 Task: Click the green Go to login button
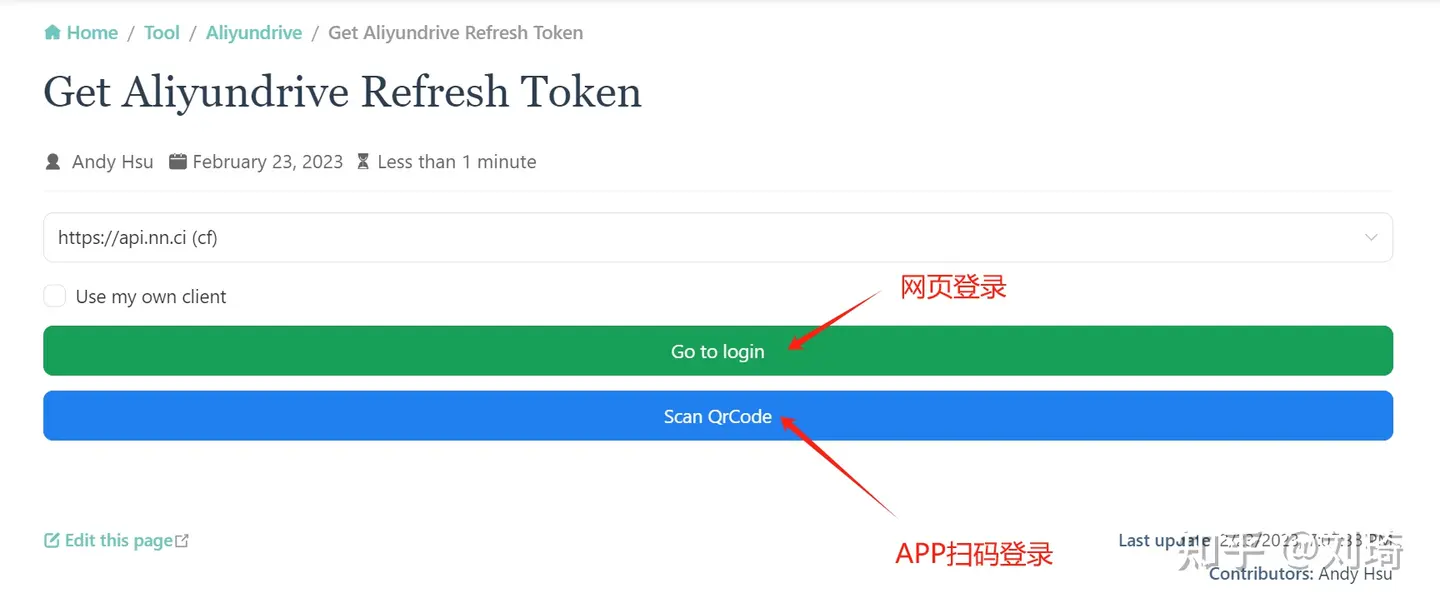[x=718, y=351]
